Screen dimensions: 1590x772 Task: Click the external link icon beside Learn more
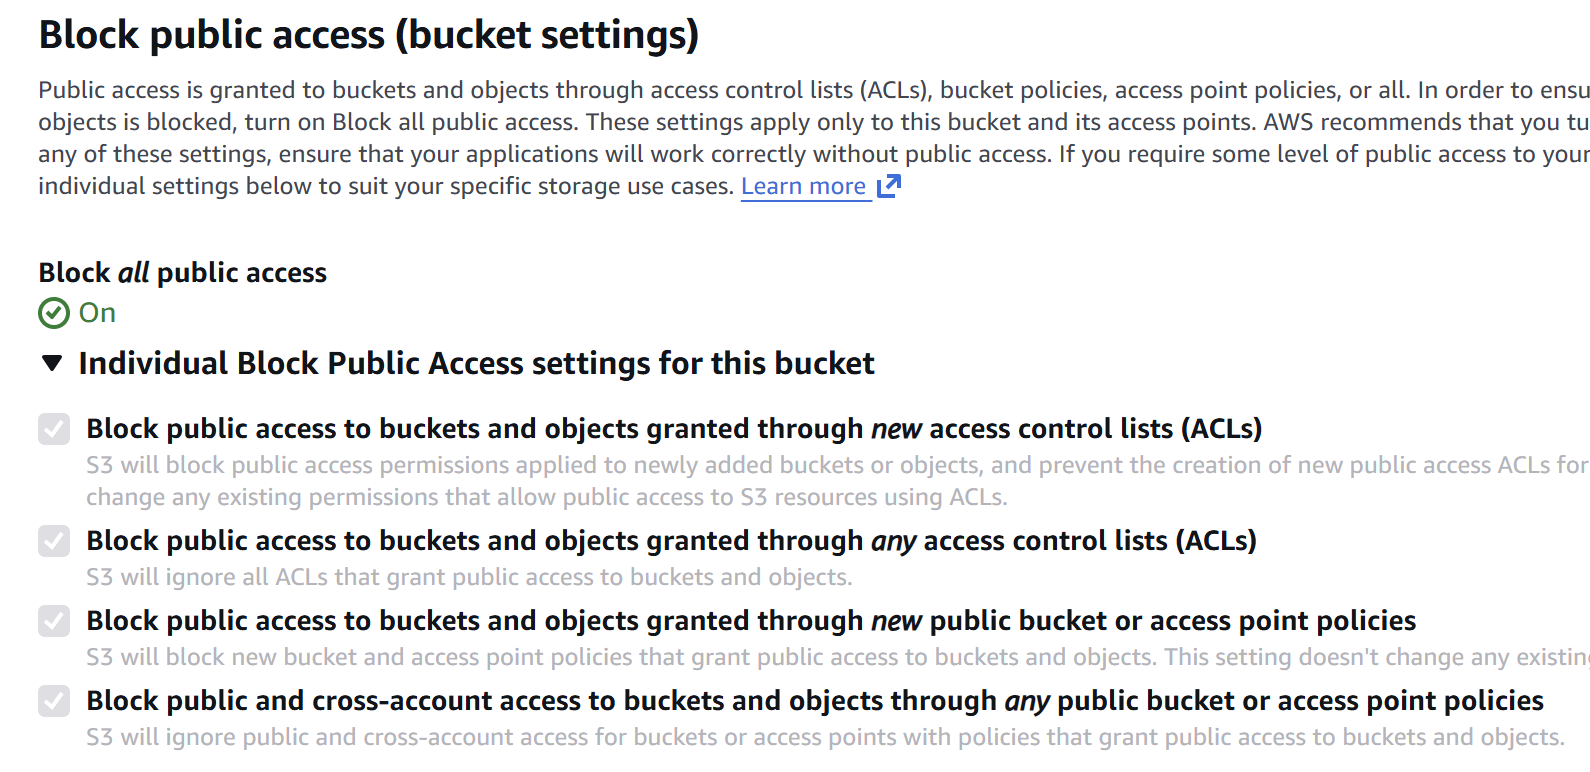coord(889,186)
